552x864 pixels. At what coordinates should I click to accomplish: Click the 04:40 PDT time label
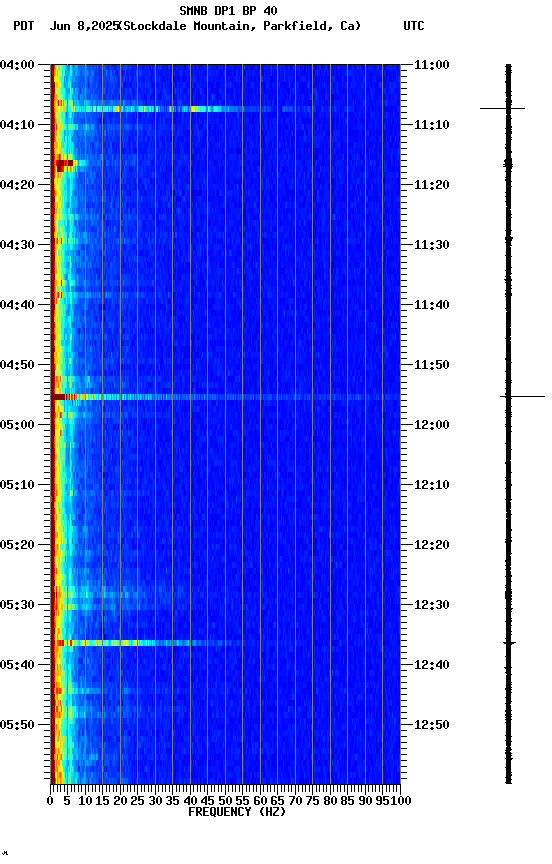coord(17,305)
